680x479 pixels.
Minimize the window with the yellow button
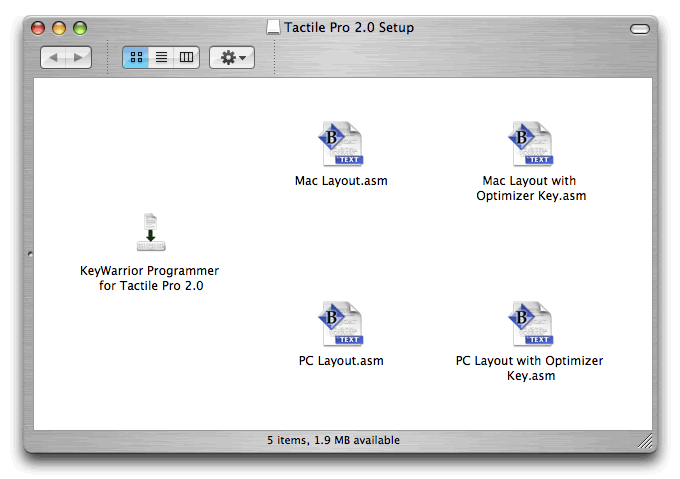(59, 28)
